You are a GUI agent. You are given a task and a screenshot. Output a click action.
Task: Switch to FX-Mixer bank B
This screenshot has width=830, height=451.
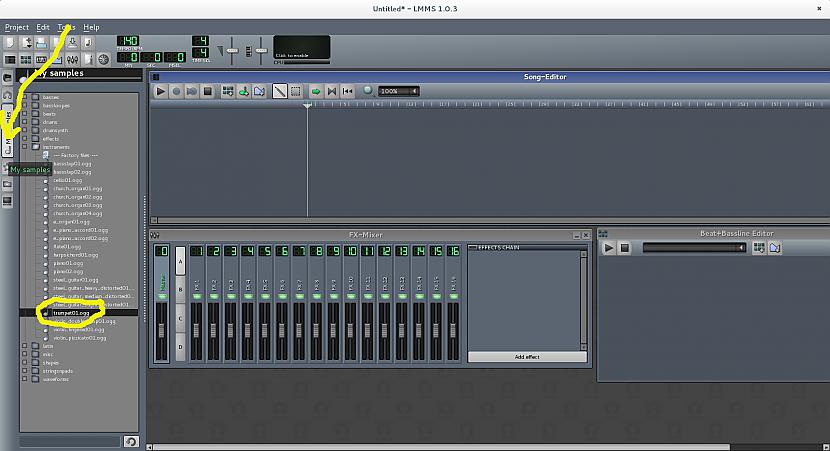pyautogui.click(x=181, y=290)
